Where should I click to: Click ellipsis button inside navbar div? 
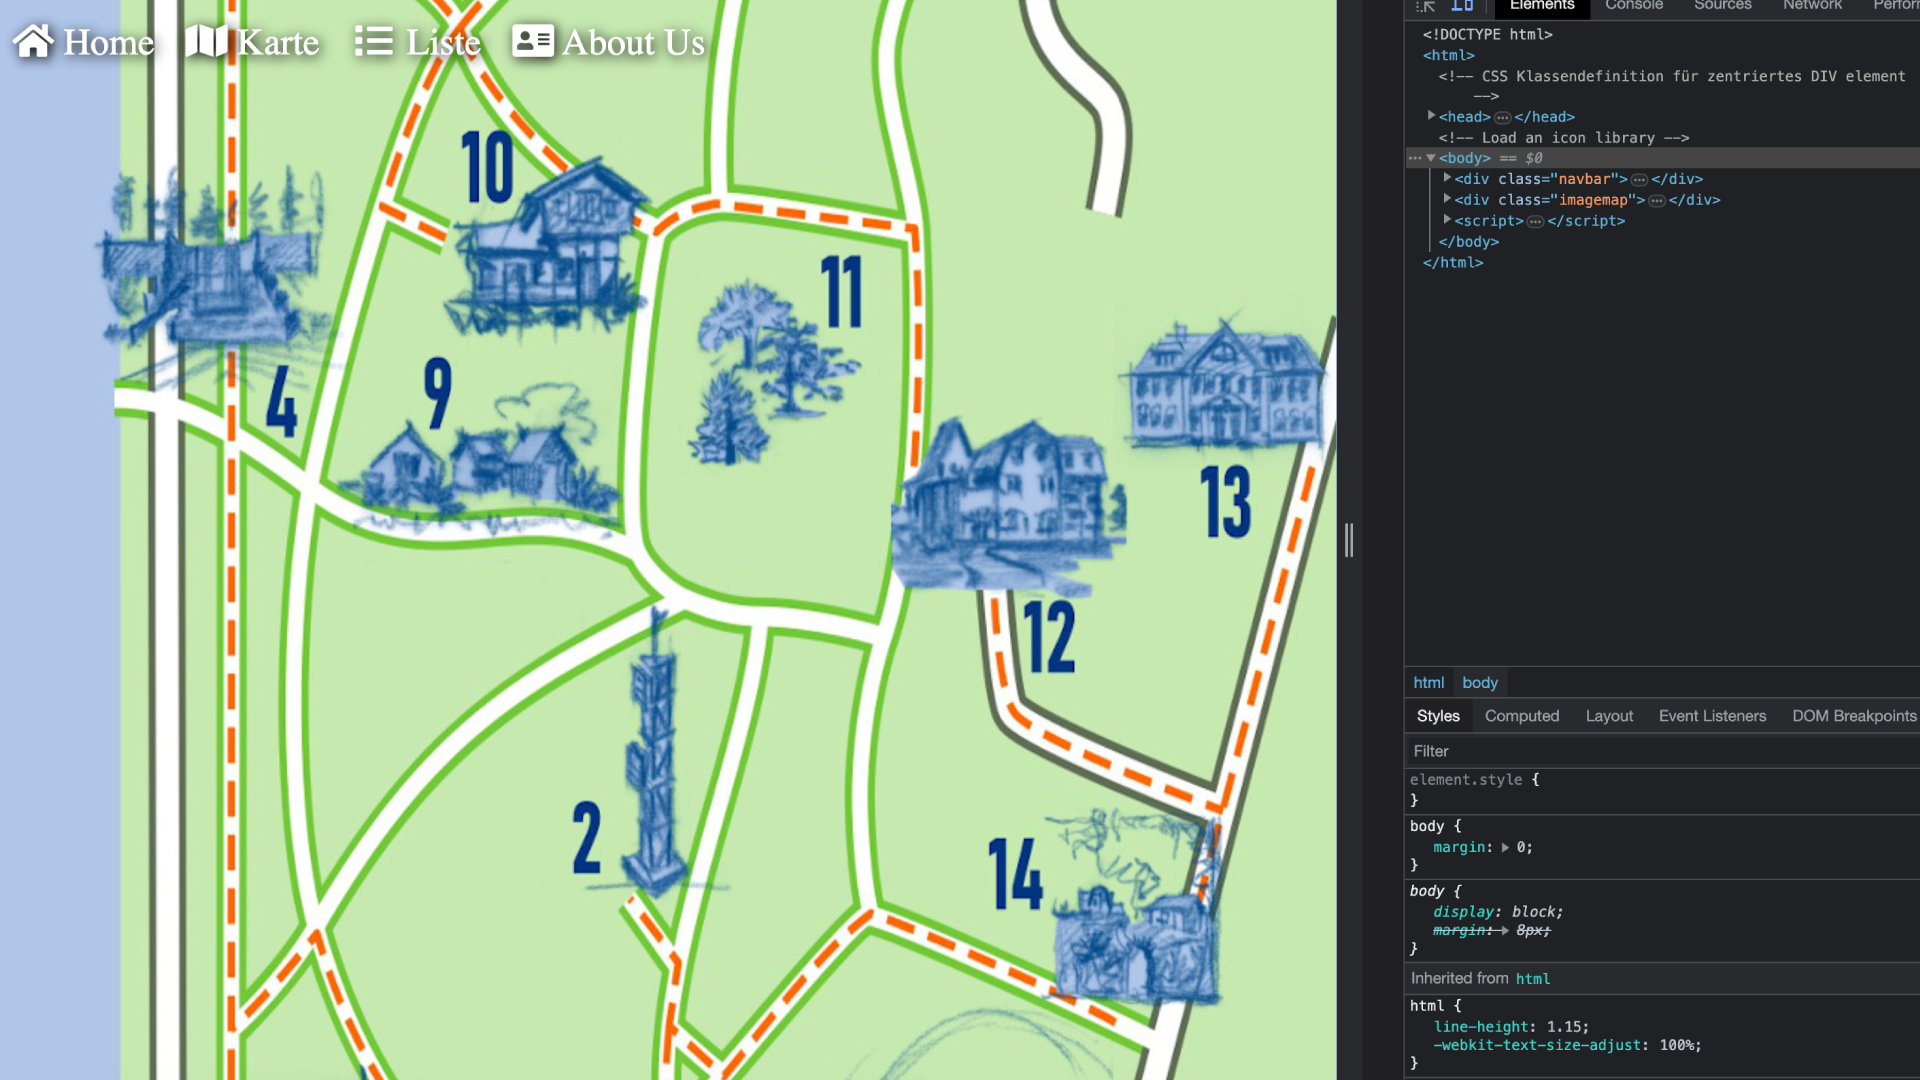click(x=1639, y=180)
